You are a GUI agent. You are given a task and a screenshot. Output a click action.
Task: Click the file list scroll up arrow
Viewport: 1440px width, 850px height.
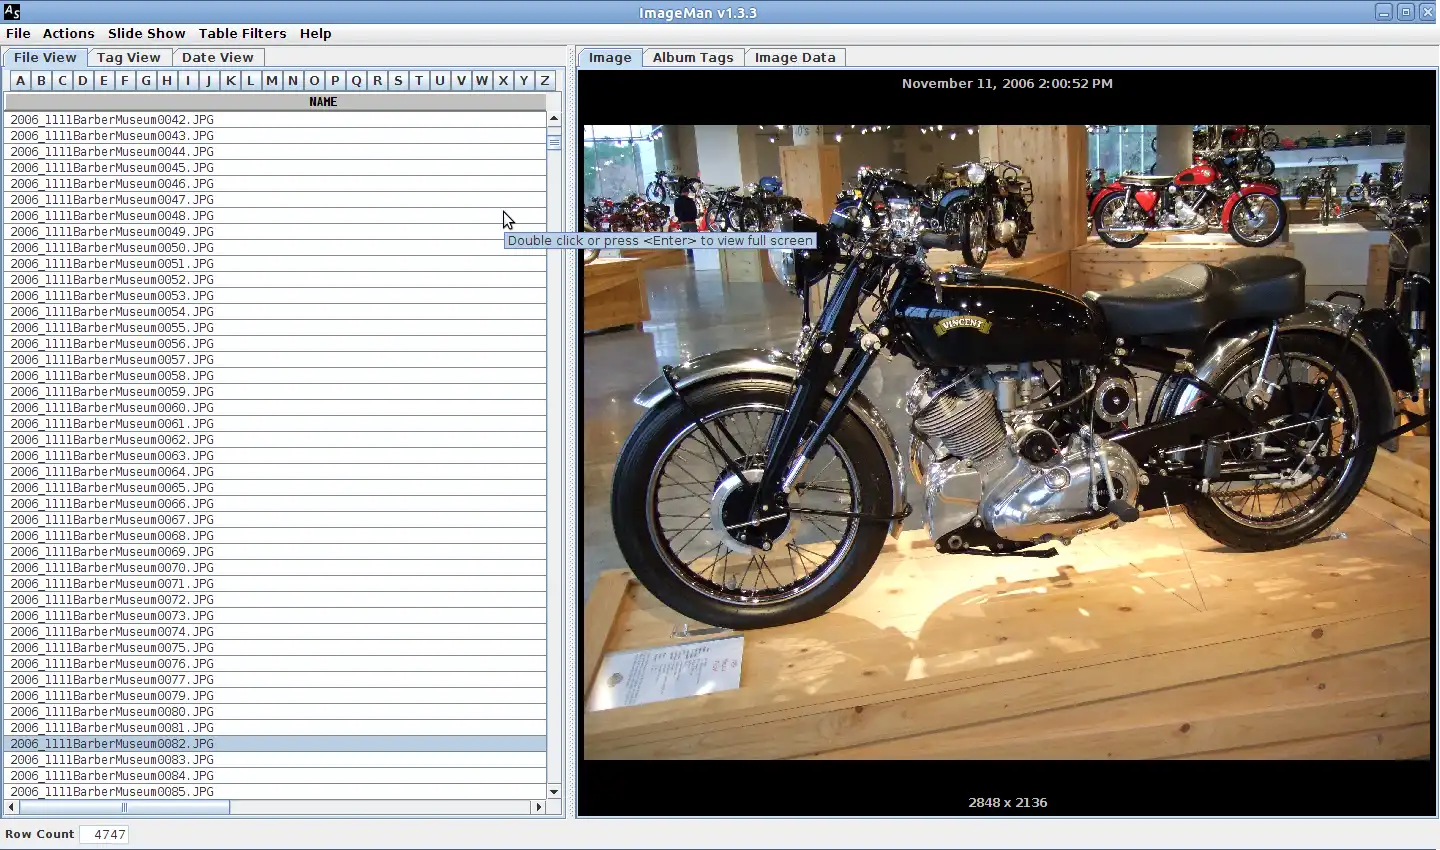coord(554,118)
